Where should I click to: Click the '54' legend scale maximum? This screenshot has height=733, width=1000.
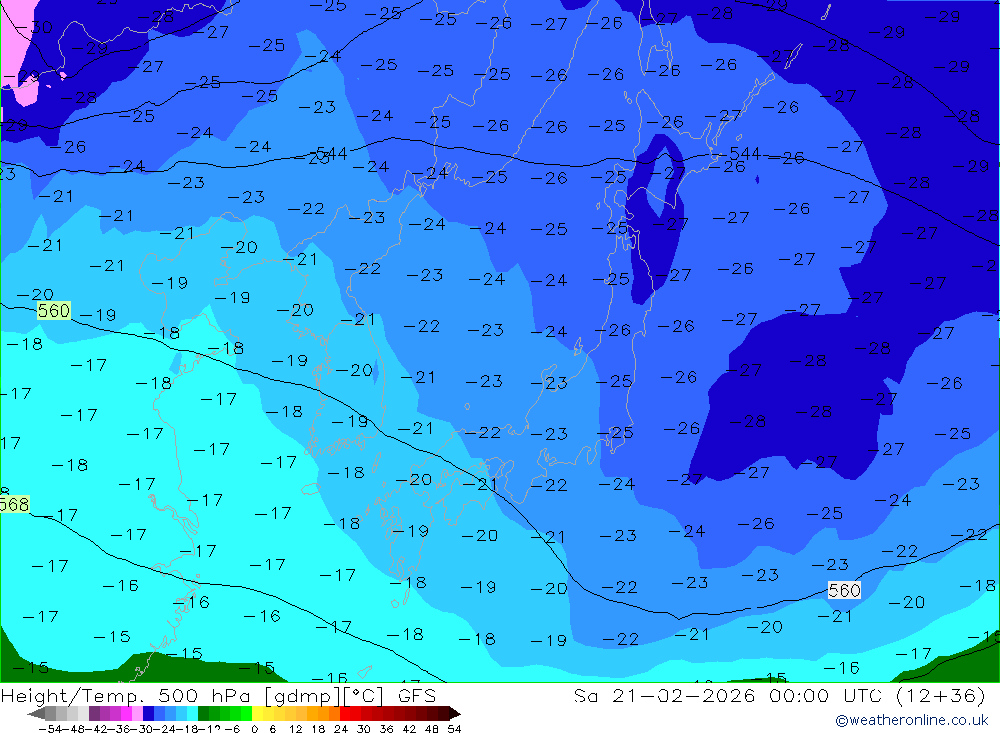[454, 729]
